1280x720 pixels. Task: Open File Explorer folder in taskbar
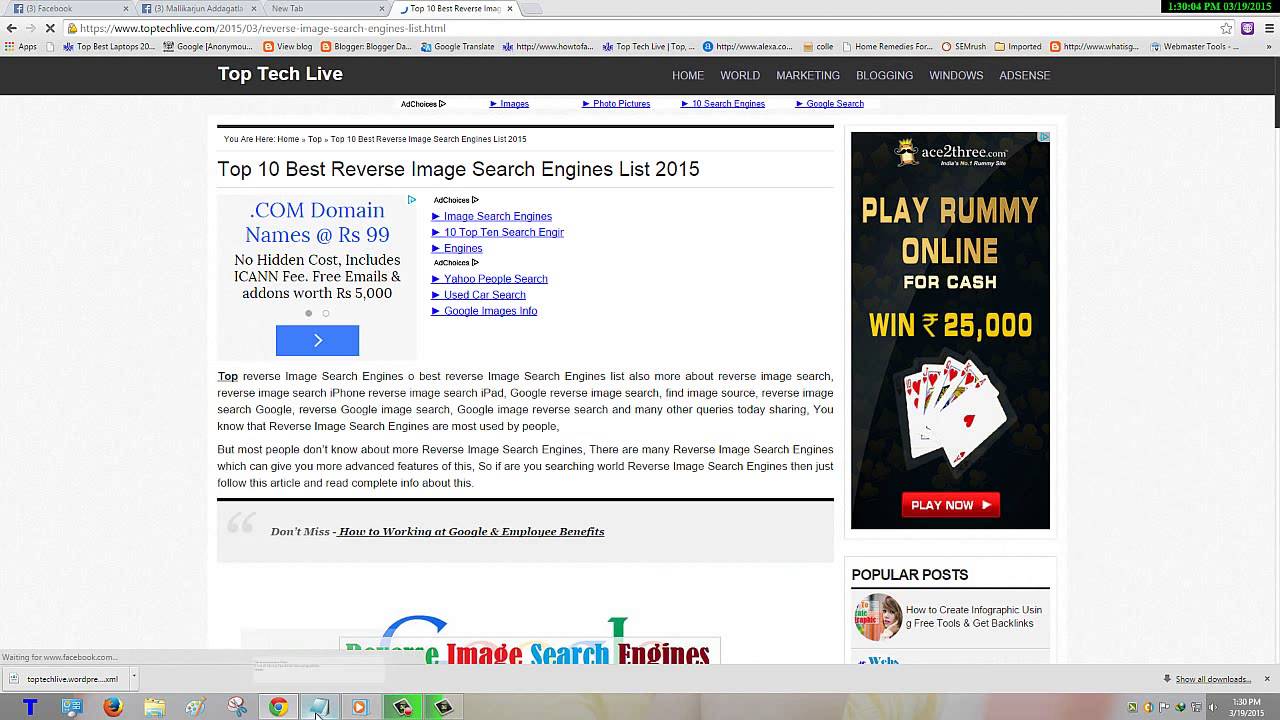154,707
